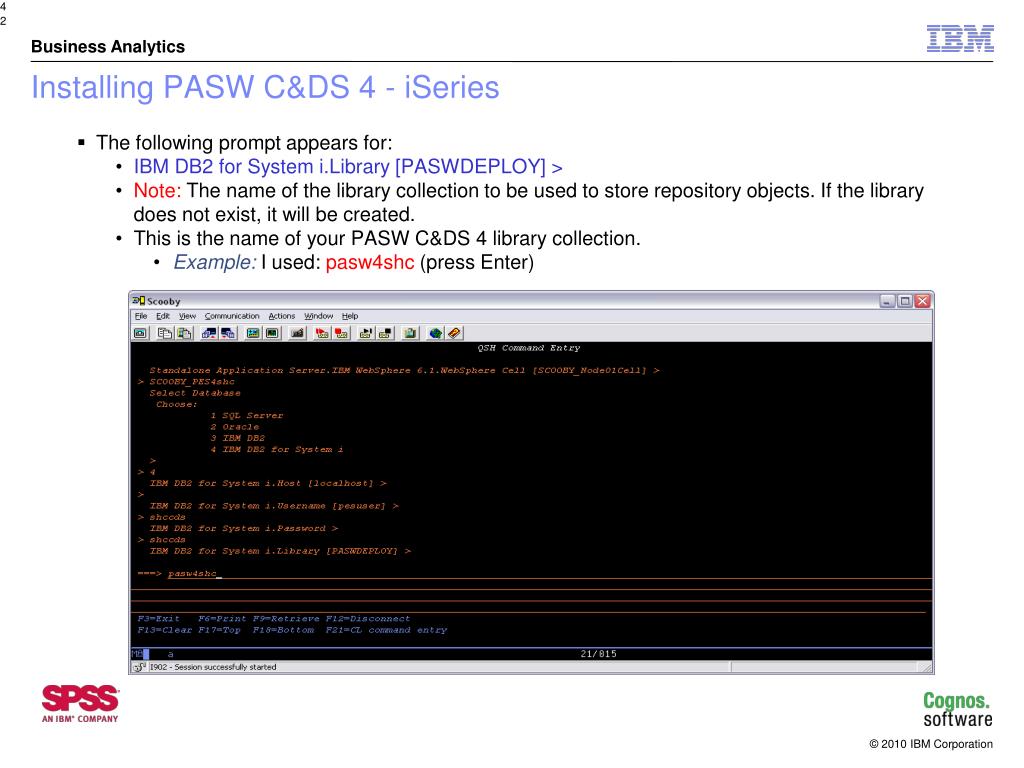Screen dimensions: 1024x768
Task: Click the Send File to Host icon
Action: 208,334
